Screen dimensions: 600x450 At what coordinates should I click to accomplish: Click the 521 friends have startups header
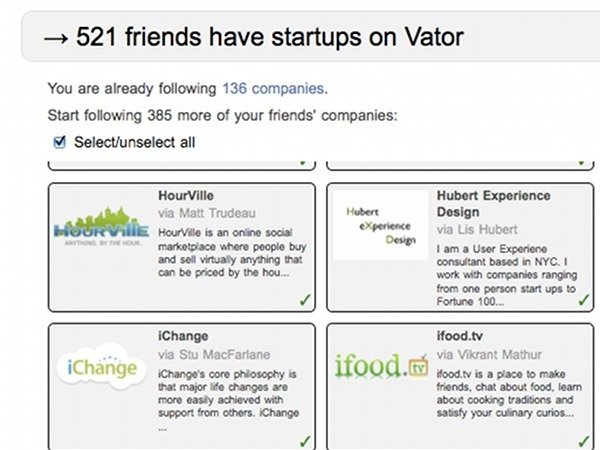point(254,36)
